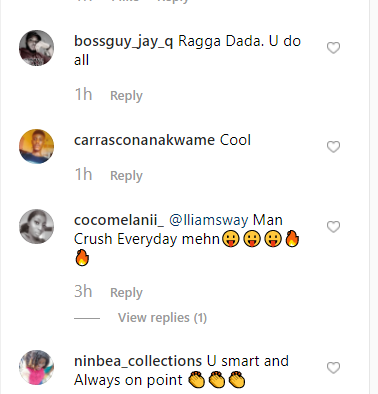View cocomelanii_'s profile photo
378x394 pixels.
coord(36,227)
